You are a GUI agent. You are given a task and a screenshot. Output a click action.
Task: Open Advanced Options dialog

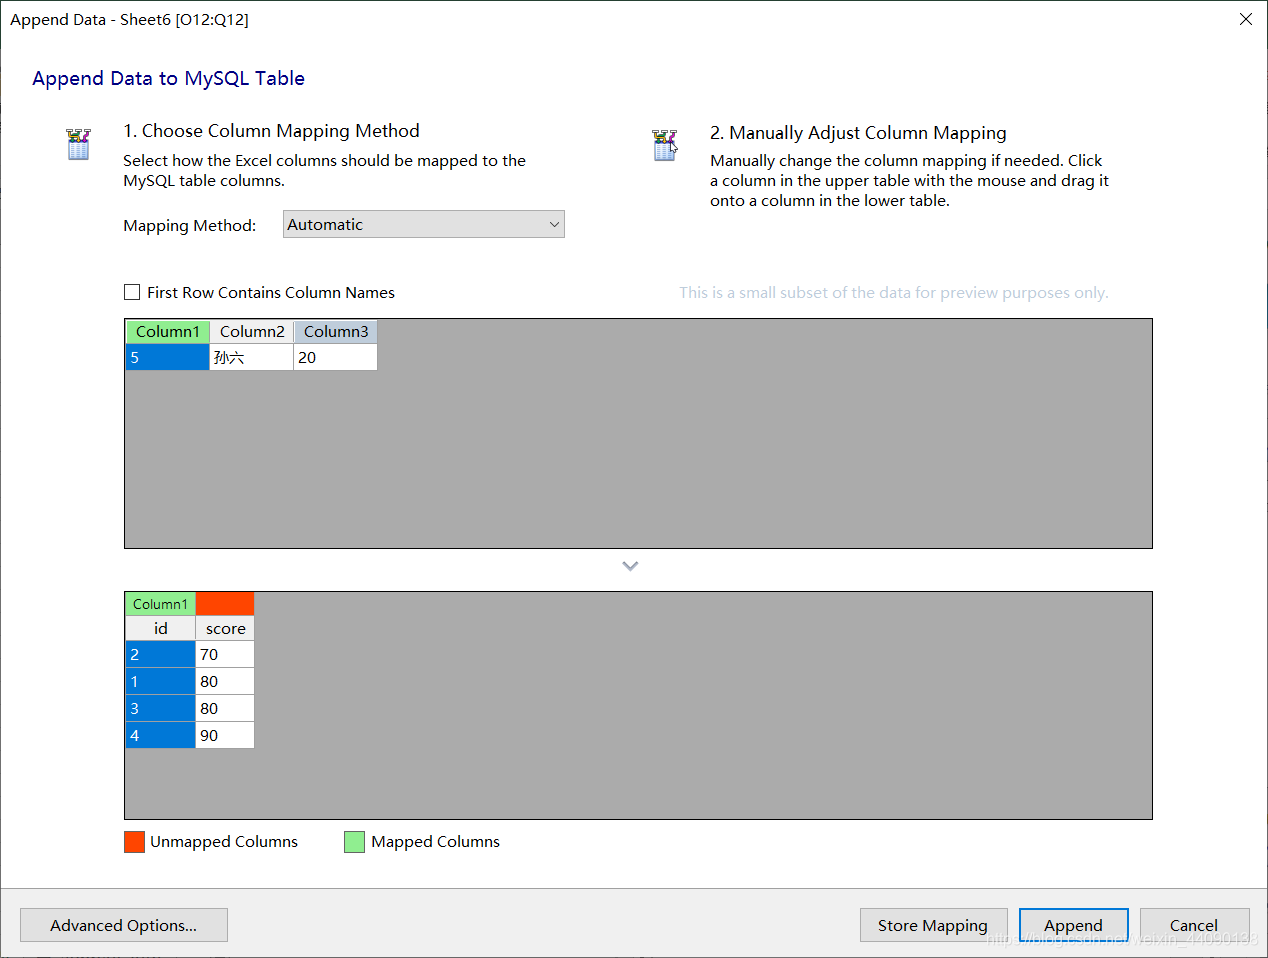pyautogui.click(x=124, y=925)
